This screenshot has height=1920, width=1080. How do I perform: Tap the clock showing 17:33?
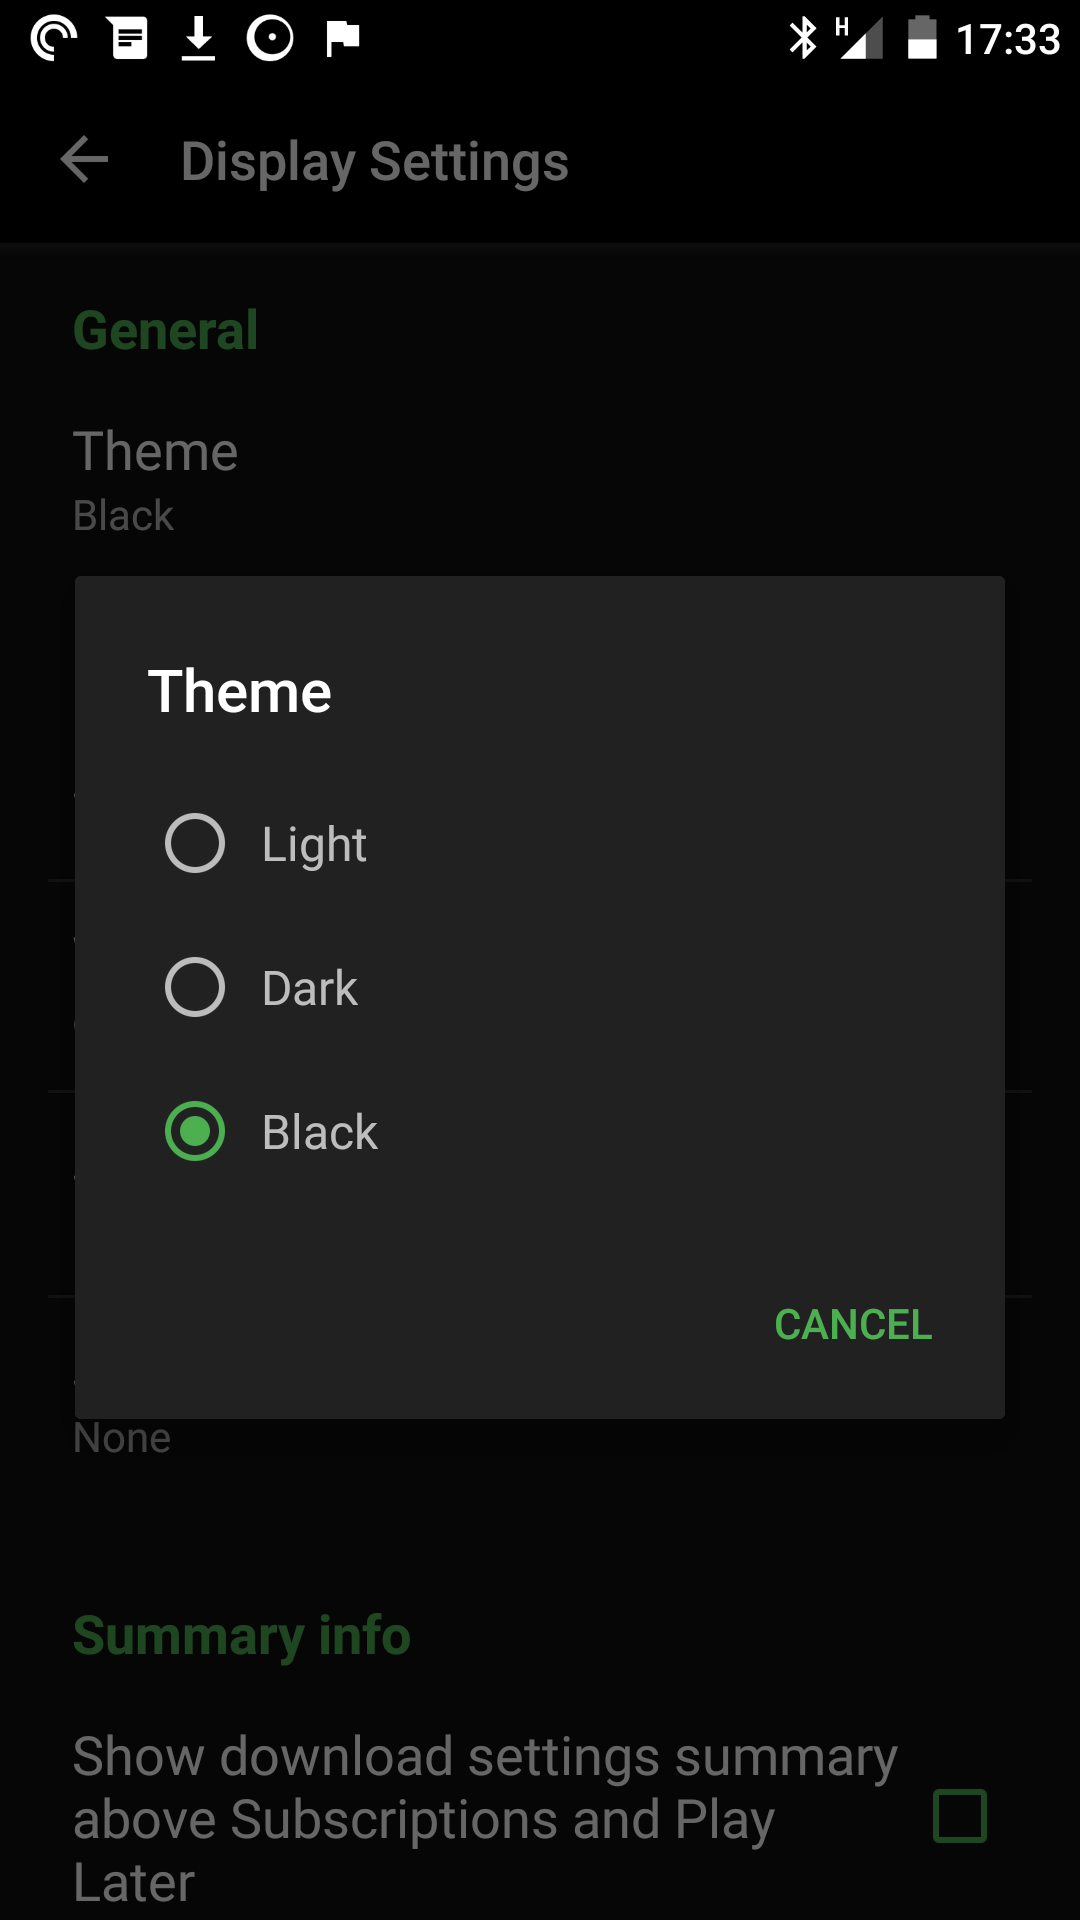(1008, 40)
